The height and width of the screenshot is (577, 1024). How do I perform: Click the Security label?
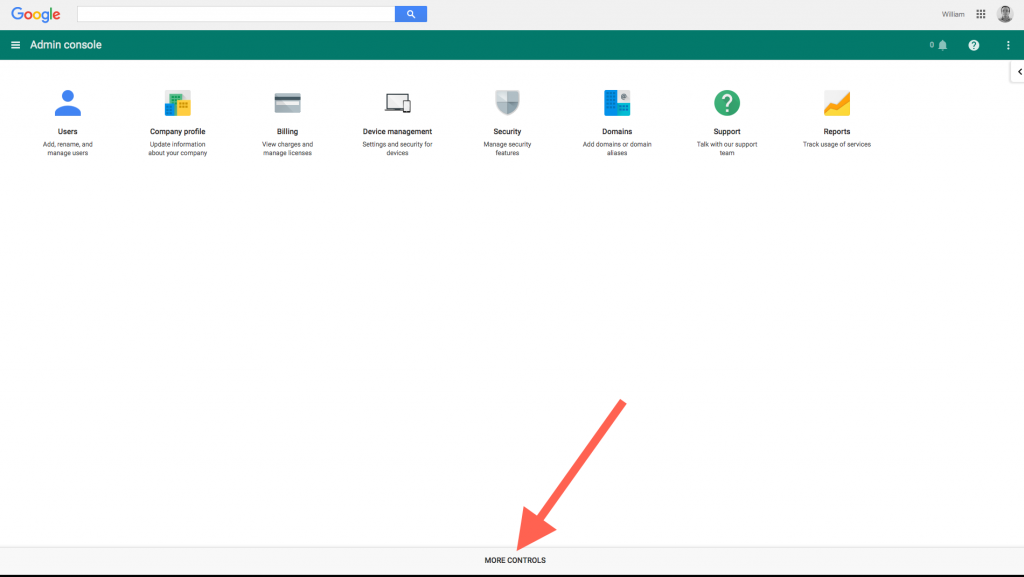(507, 131)
